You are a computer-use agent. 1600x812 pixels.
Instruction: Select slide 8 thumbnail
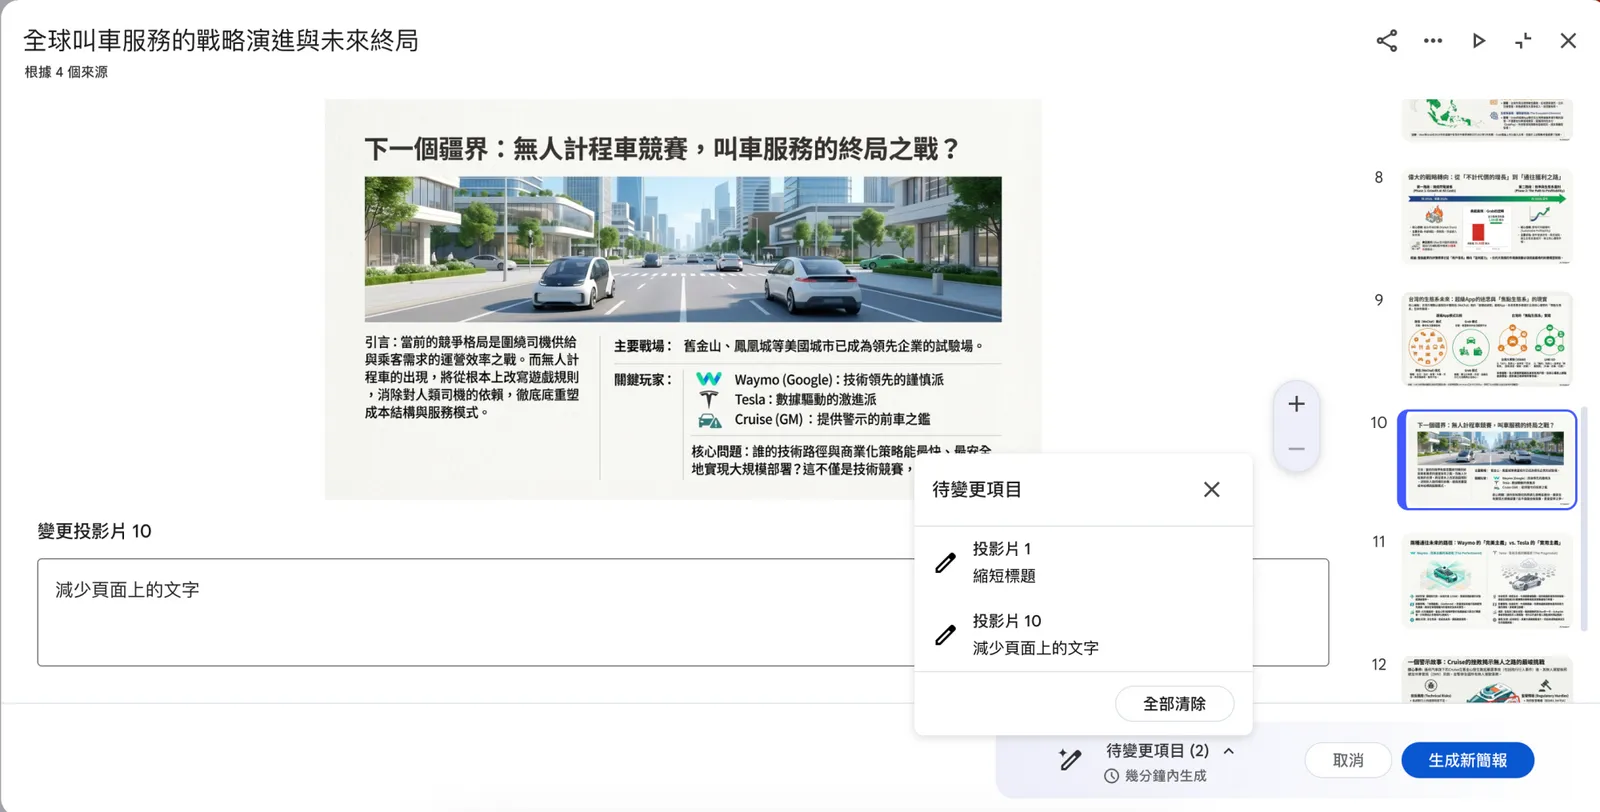pyautogui.click(x=1487, y=216)
